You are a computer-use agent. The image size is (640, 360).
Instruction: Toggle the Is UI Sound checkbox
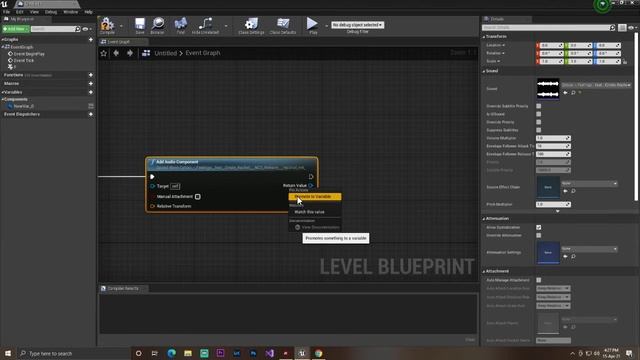[x=539, y=114]
